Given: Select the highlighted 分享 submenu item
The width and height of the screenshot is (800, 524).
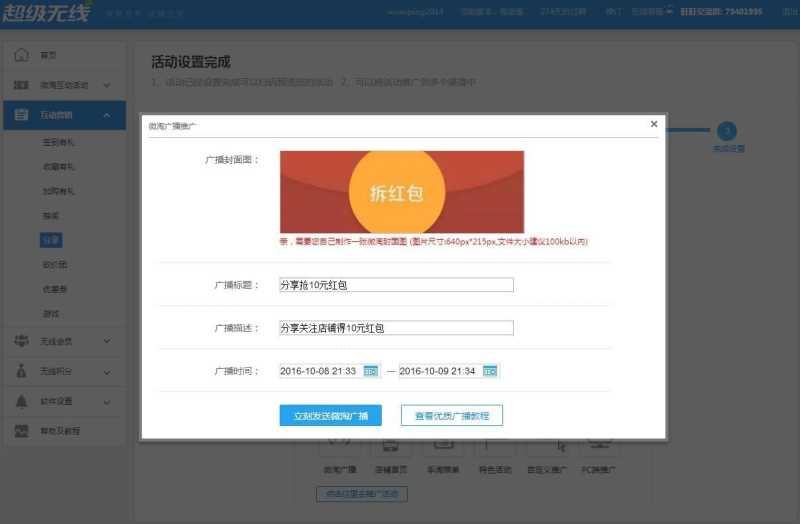Looking at the screenshot, I should tap(51, 240).
